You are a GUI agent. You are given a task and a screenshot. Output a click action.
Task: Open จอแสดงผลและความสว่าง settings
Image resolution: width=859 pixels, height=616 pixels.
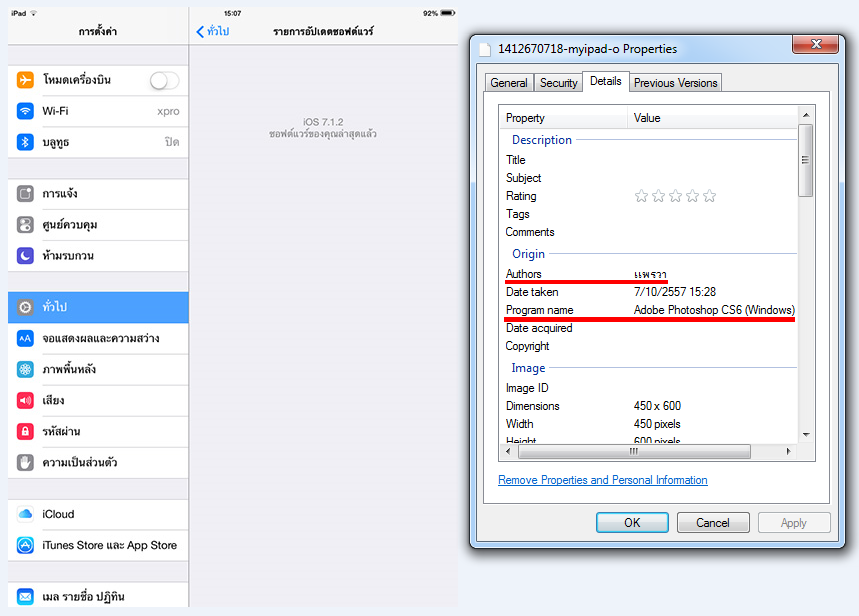click(x=98, y=339)
